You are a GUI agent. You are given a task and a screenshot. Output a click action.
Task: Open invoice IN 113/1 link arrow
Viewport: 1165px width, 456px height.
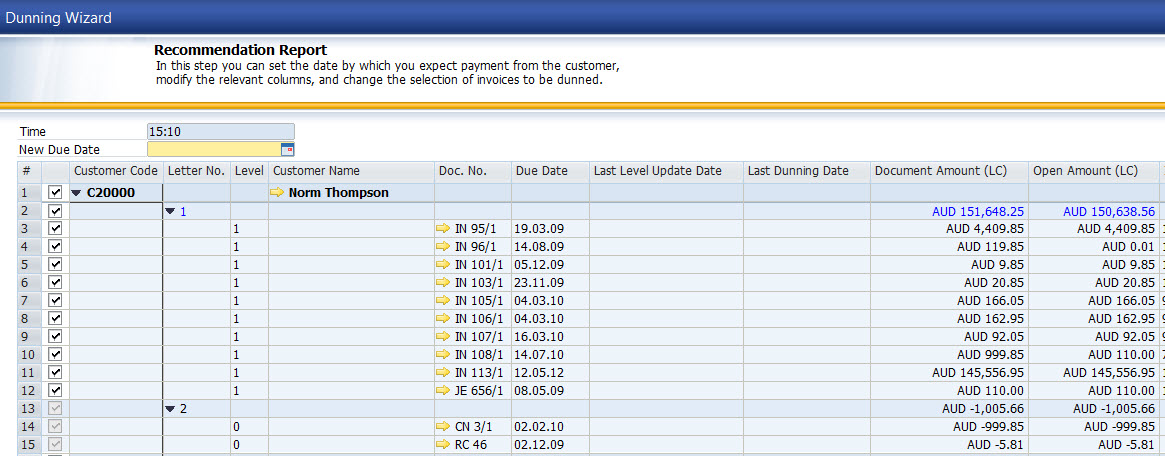[x=444, y=372]
